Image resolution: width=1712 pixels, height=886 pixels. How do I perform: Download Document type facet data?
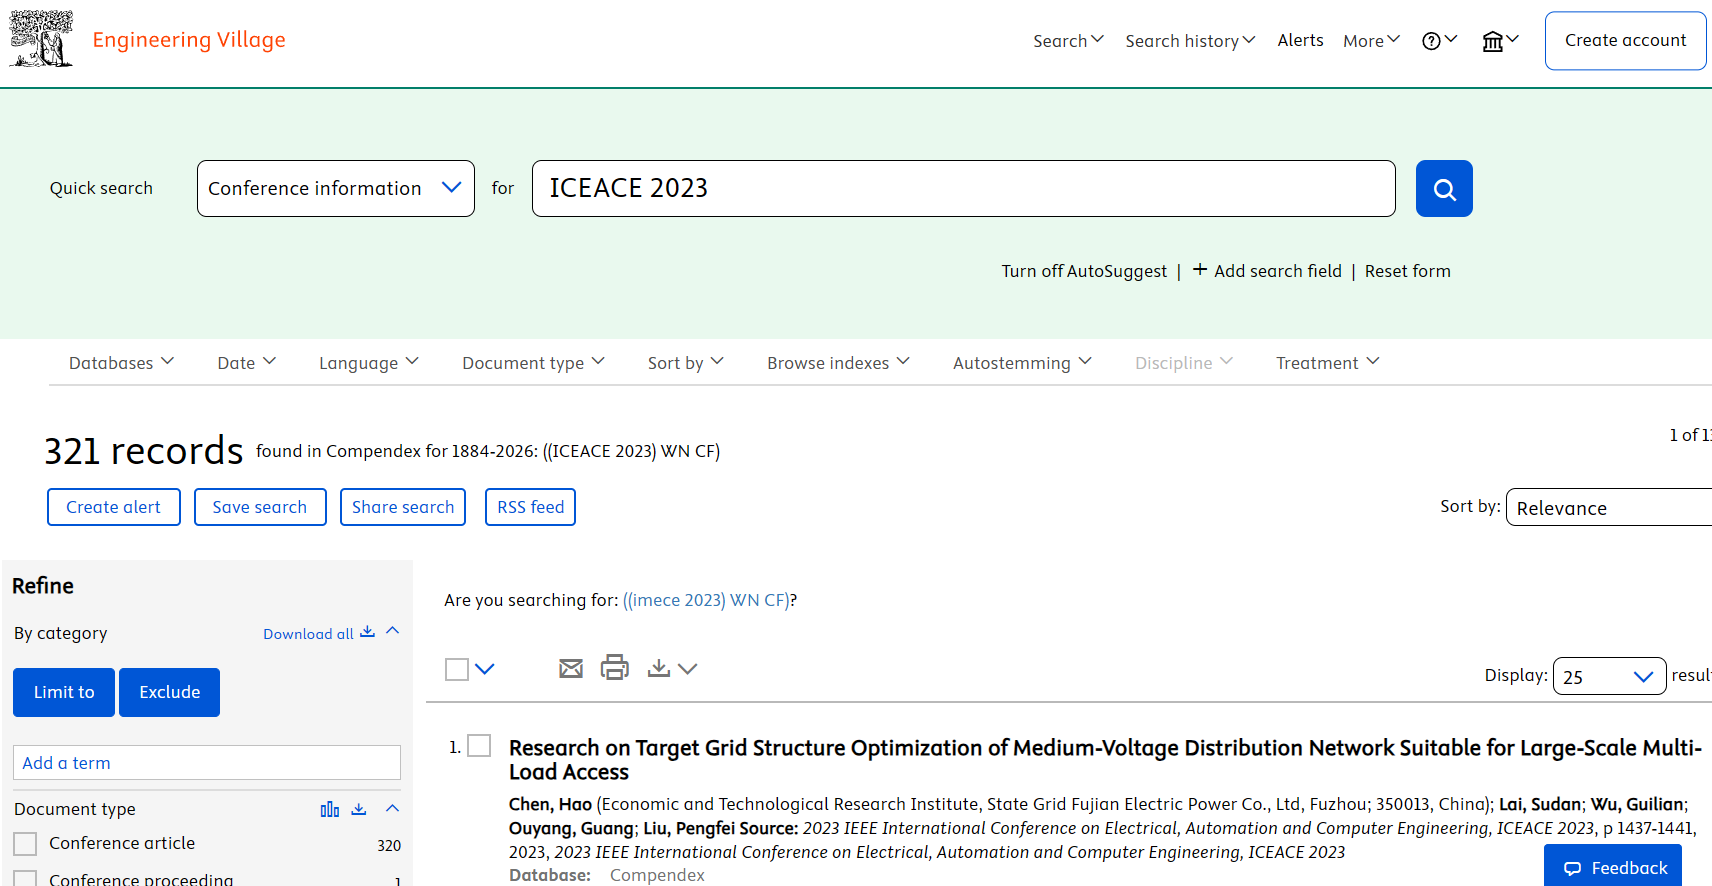(x=359, y=809)
